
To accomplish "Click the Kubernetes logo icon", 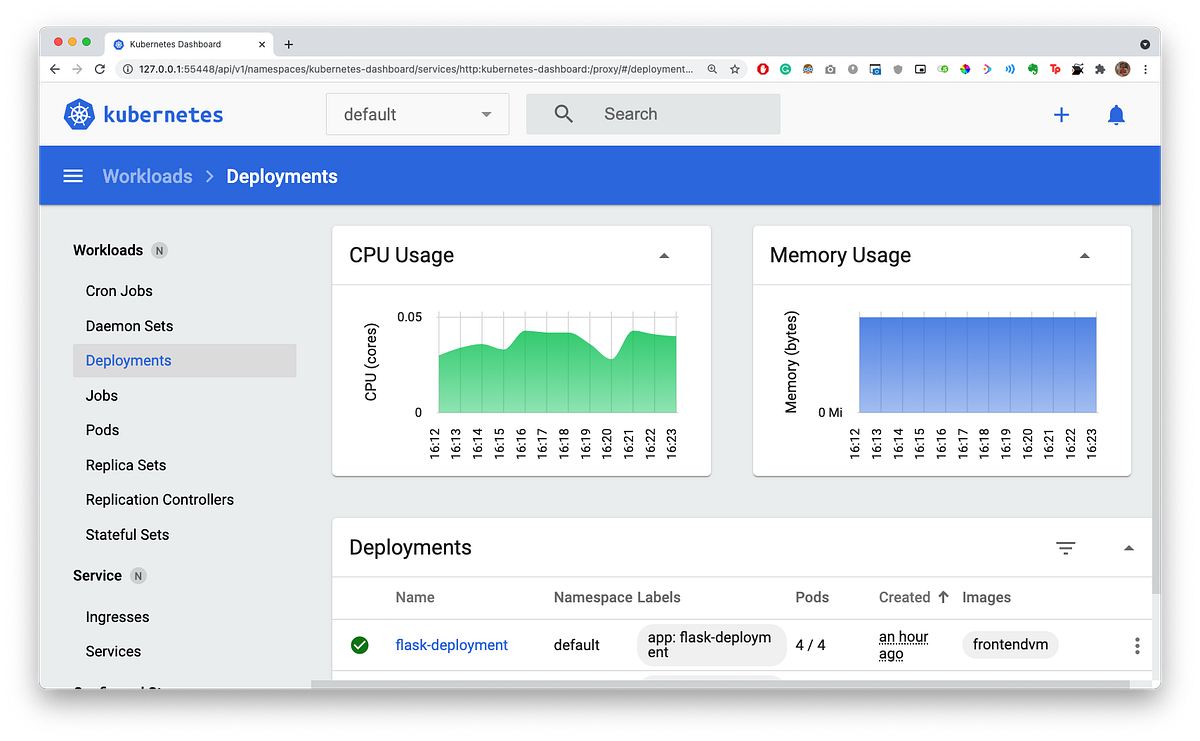I will 79,114.
